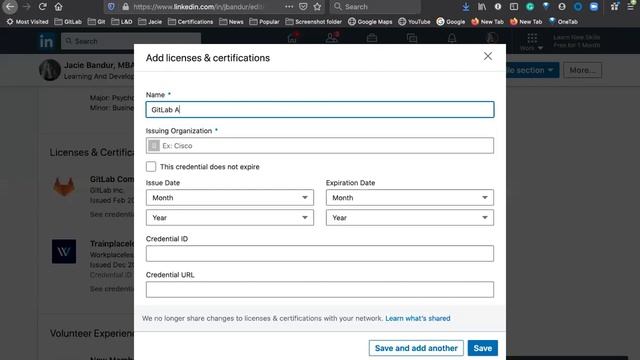Open the Firefox library icon
The height and width of the screenshot is (360, 640).
482,7
